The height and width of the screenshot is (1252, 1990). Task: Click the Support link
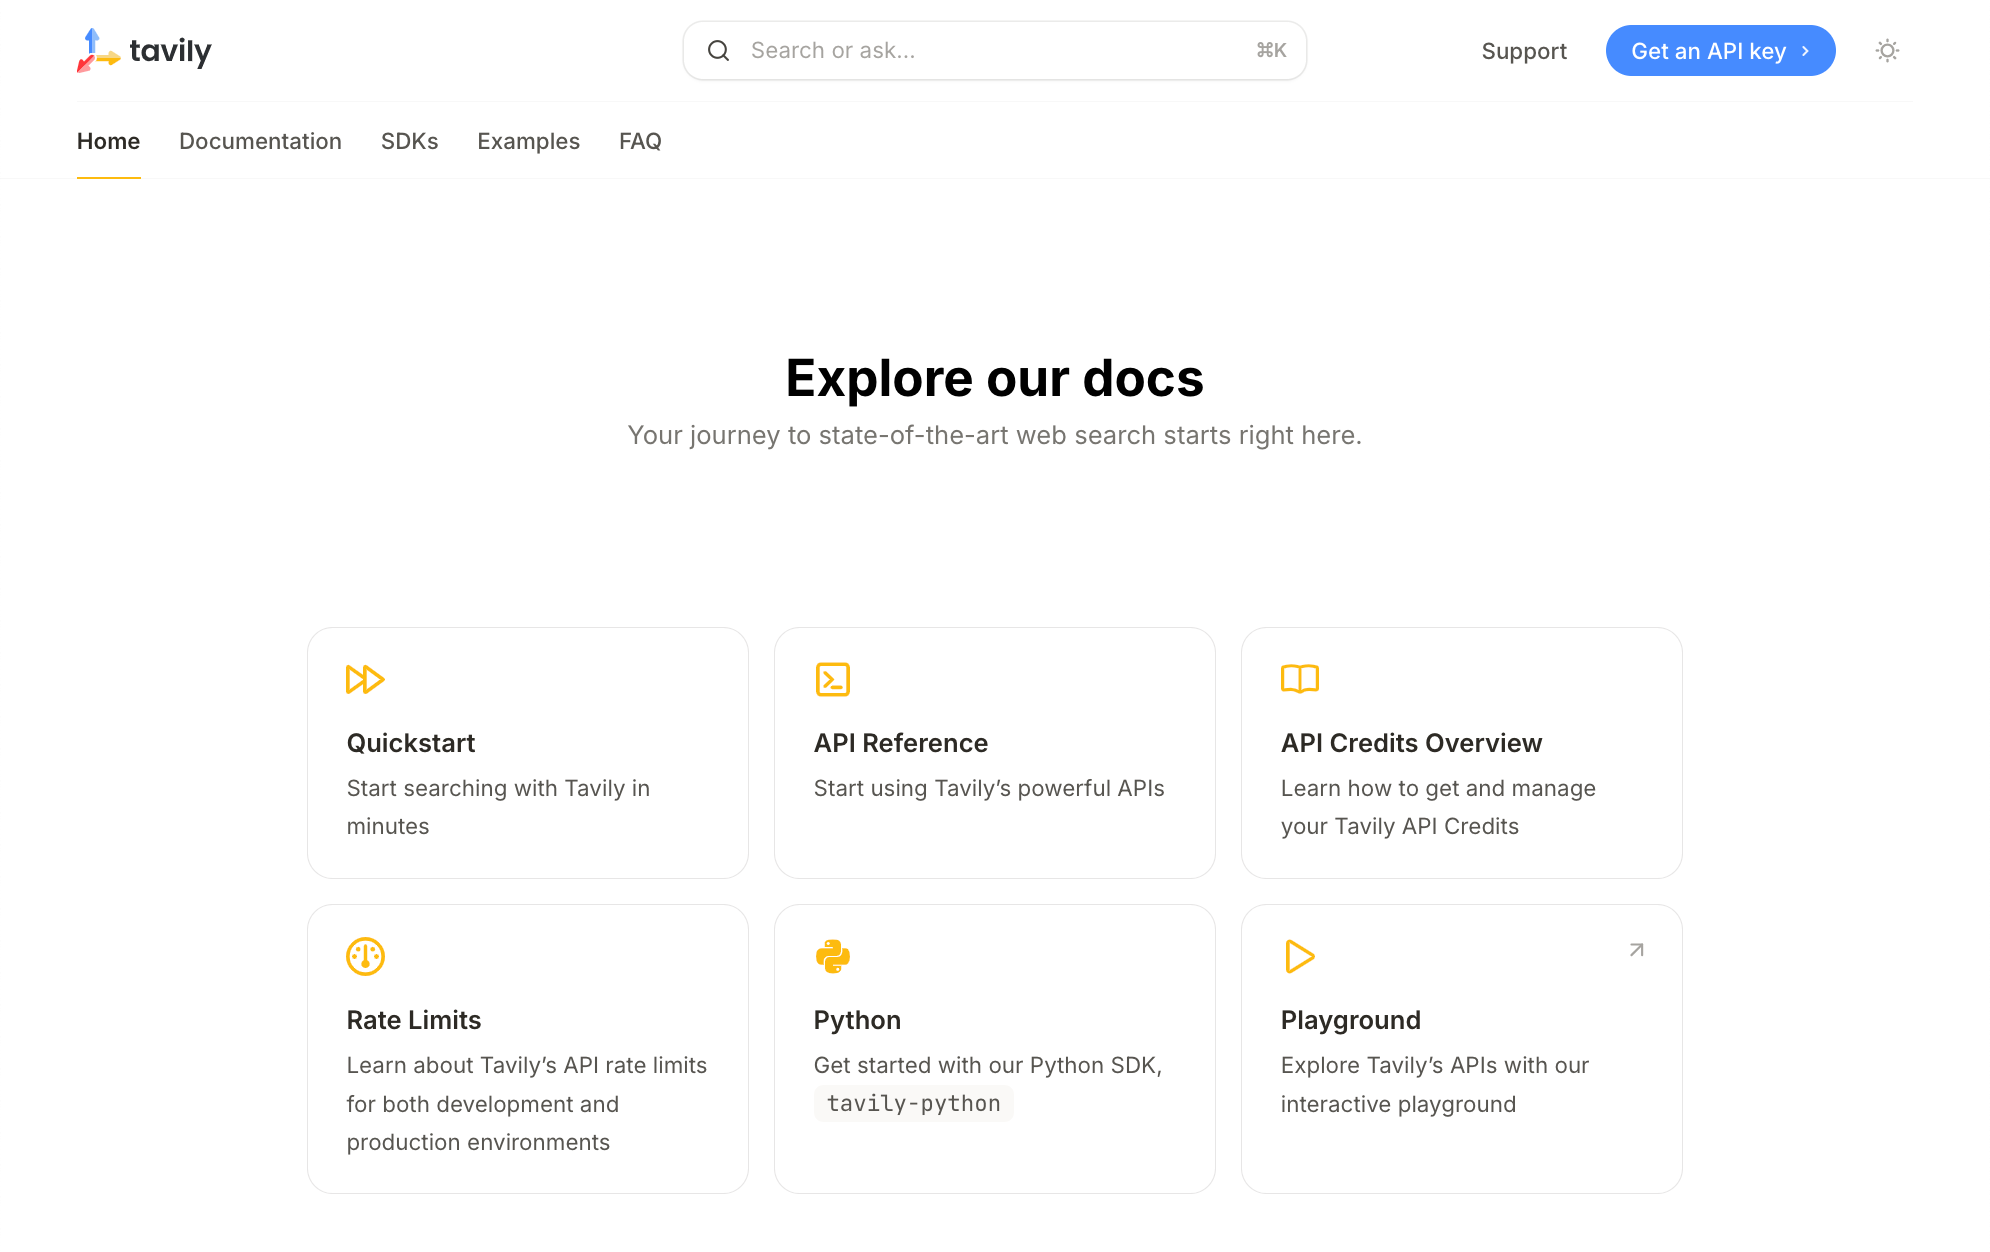tap(1523, 50)
